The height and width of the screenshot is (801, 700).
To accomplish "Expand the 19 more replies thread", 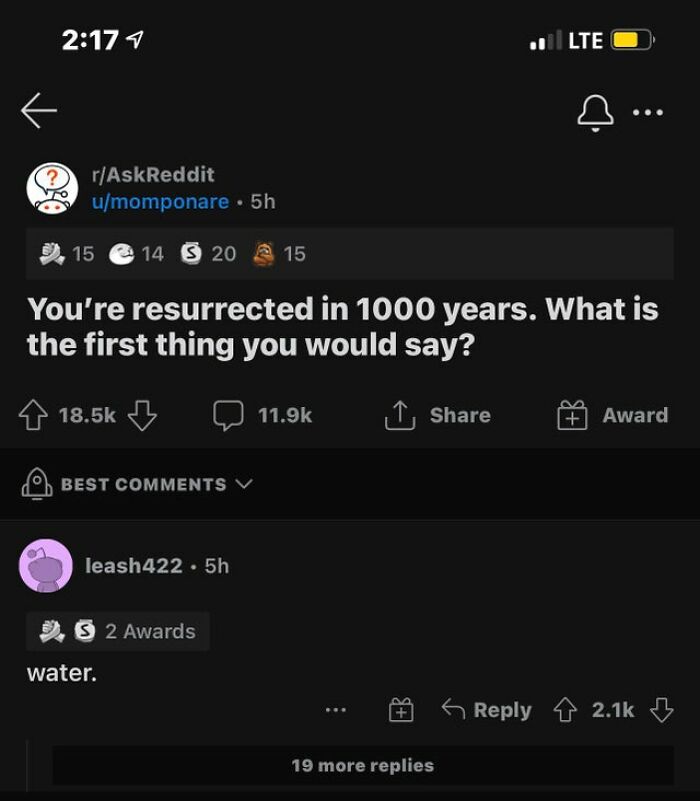I will 360,765.
